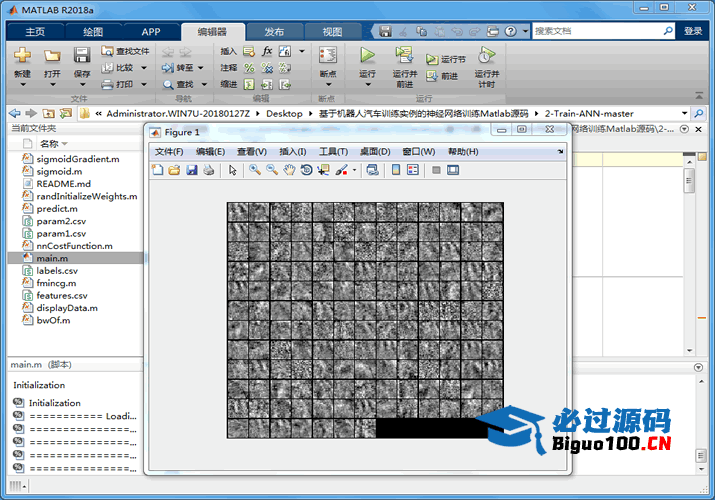
Task: Toggle the Edit Plot arrow tool
Action: click(x=233, y=170)
